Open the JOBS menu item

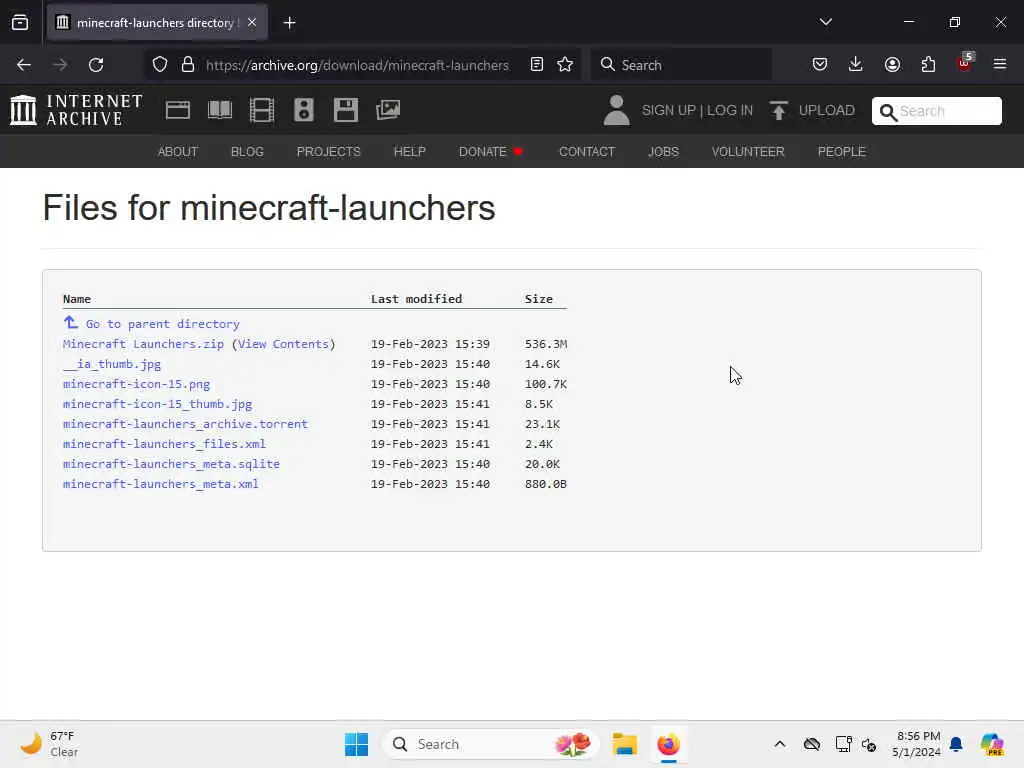click(663, 152)
